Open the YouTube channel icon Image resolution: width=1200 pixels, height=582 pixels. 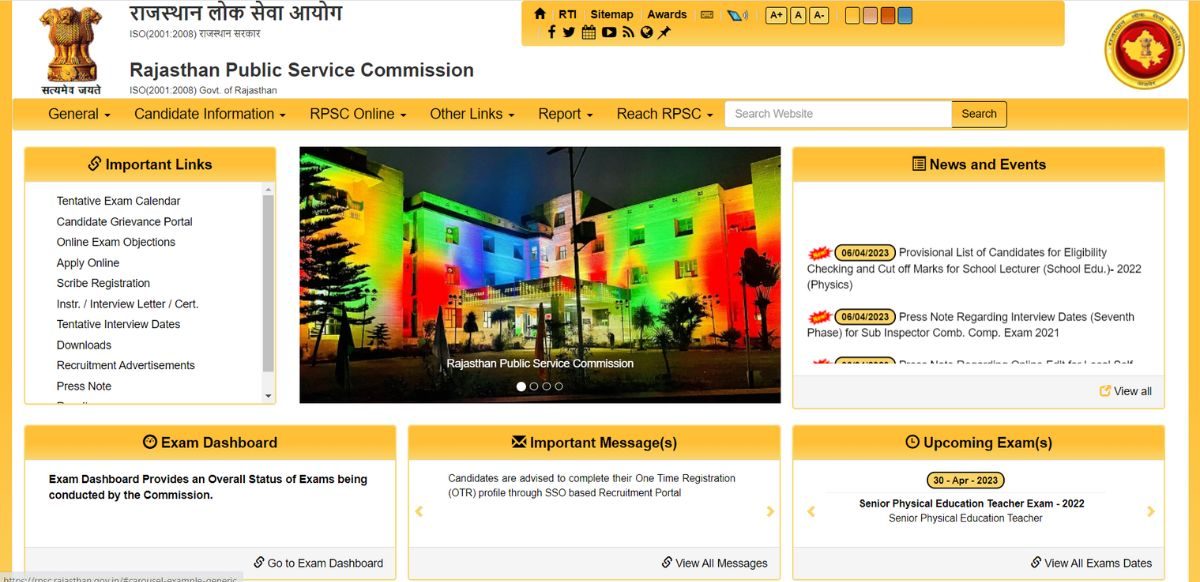coord(609,32)
